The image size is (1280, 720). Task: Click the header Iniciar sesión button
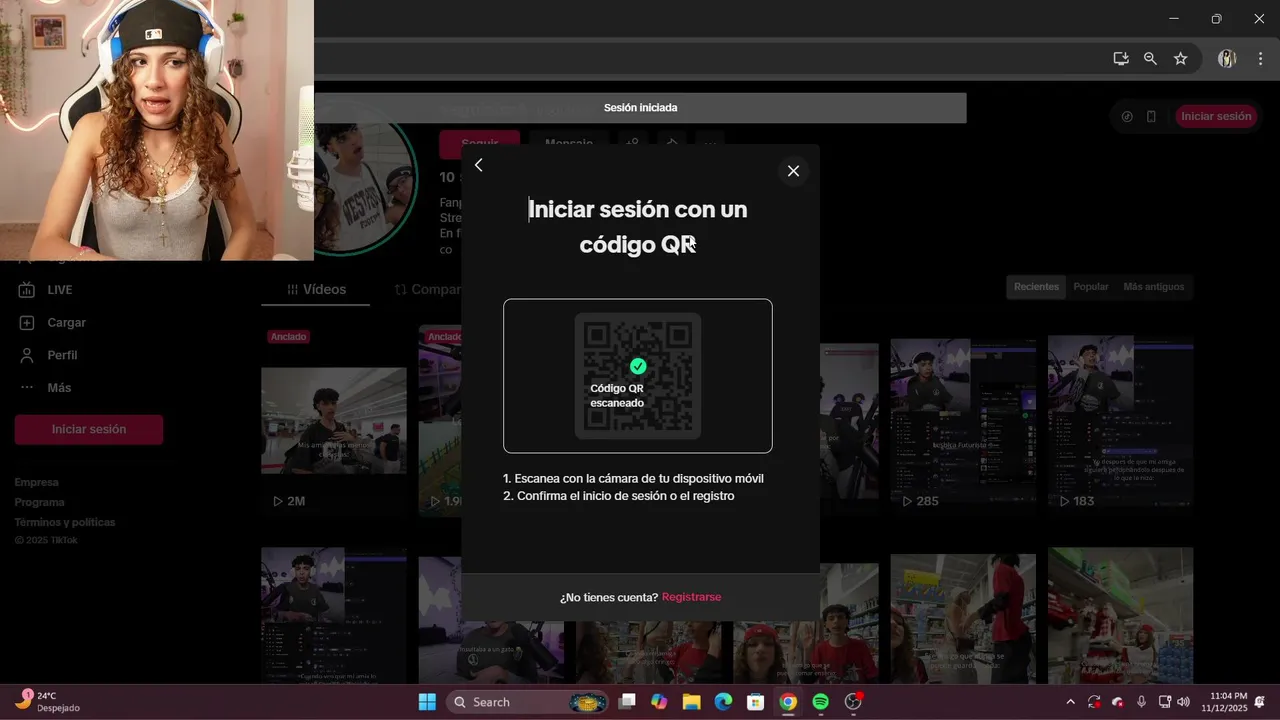(x=1216, y=116)
